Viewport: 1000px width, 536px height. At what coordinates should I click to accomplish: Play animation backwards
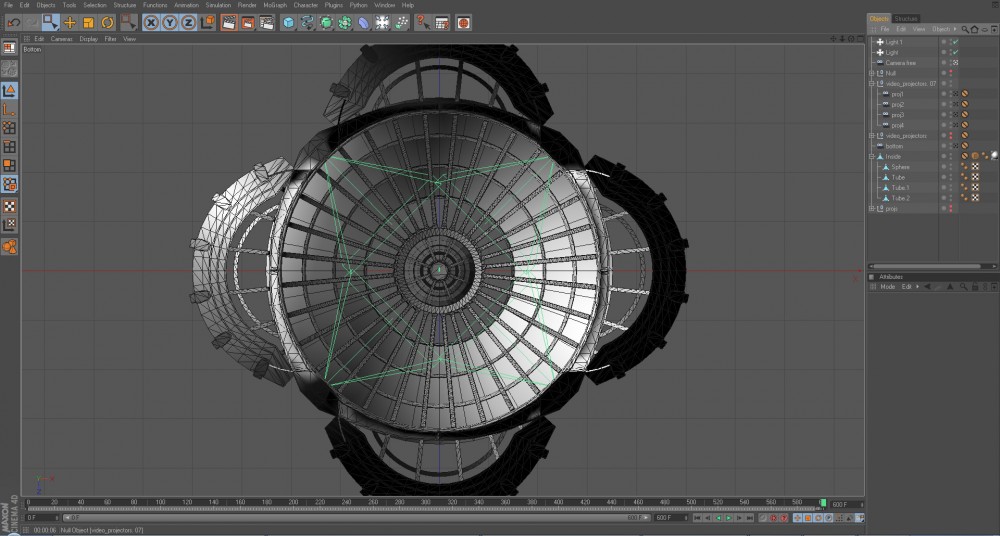pos(718,518)
